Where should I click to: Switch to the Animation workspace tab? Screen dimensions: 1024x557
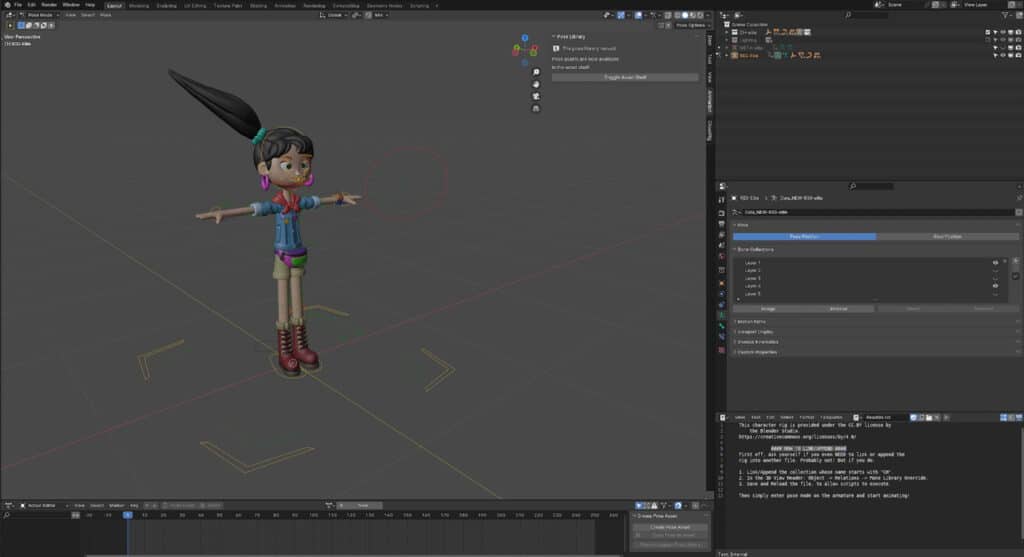tap(285, 5)
